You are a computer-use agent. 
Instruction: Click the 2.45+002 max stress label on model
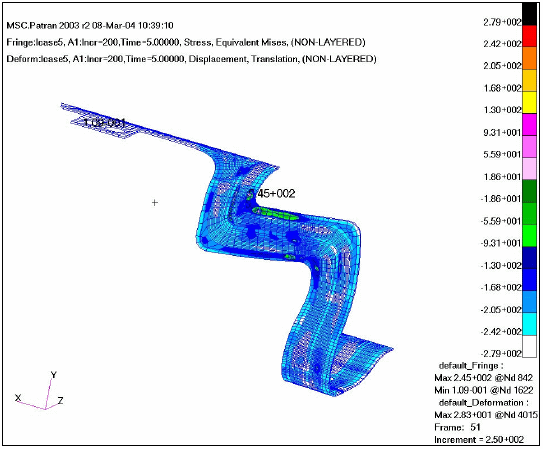(272, 194)
